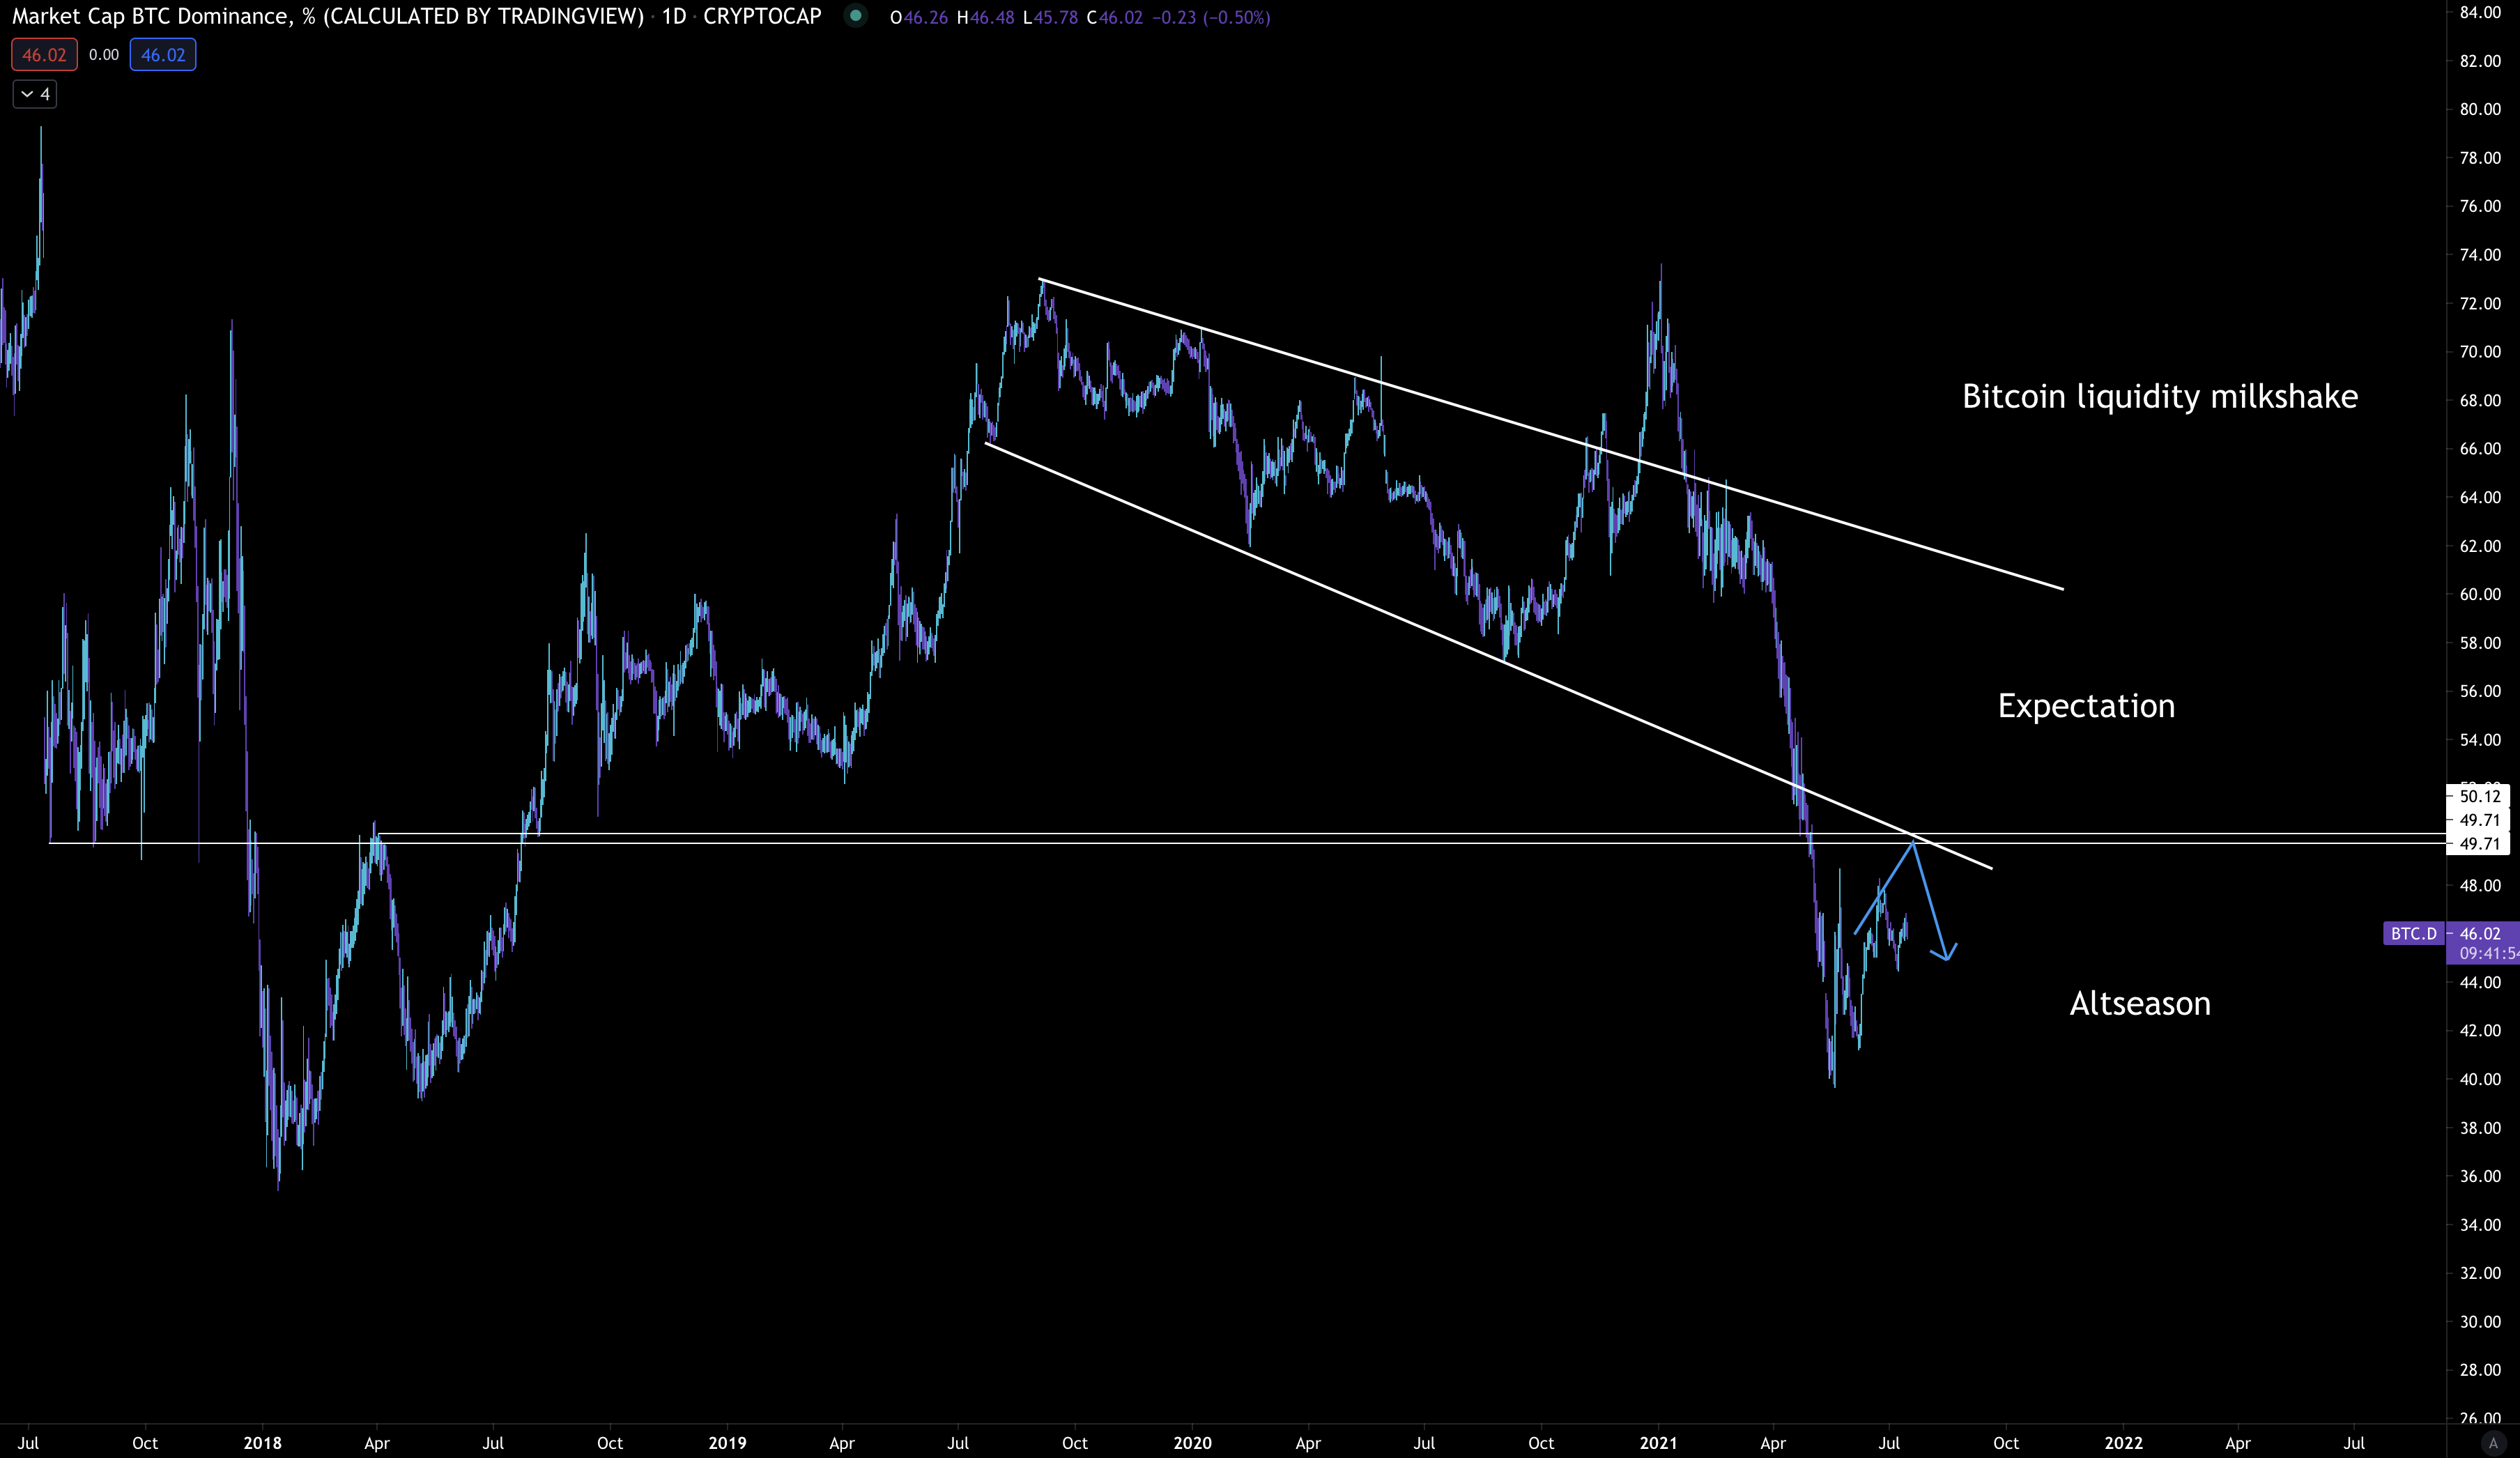Click the purple BTC.D symbol label tag
This screenshot has width=2520, height=1458.
coord(2413,933)
